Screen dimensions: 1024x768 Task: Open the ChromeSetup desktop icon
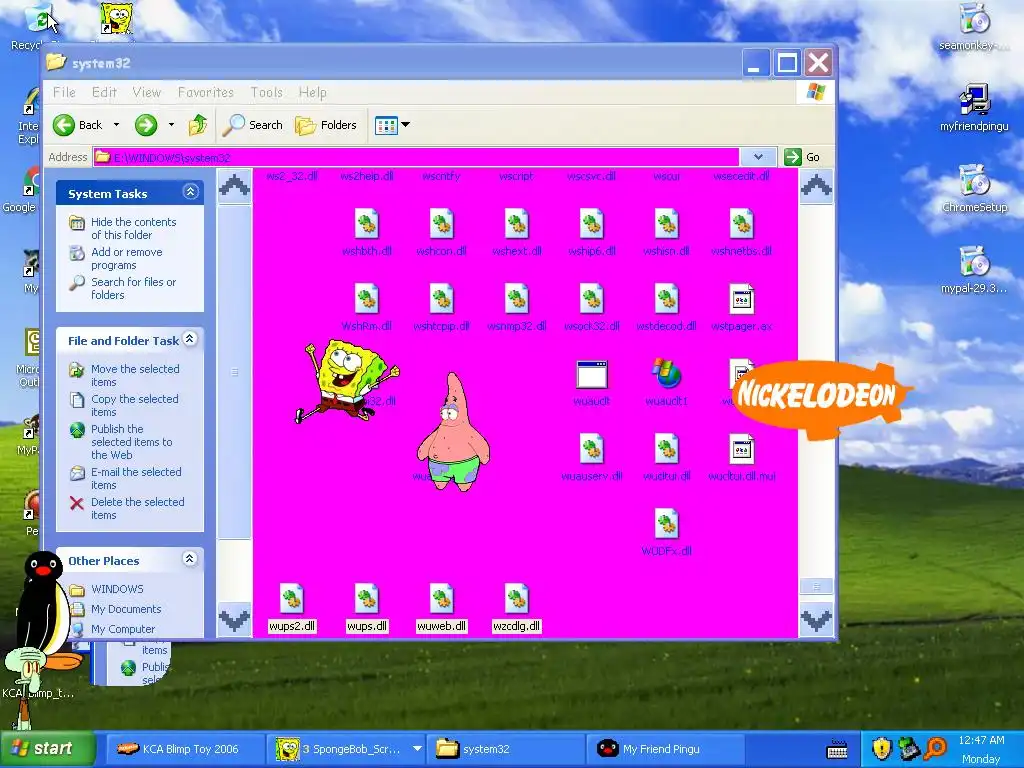[x=974, y=188]
